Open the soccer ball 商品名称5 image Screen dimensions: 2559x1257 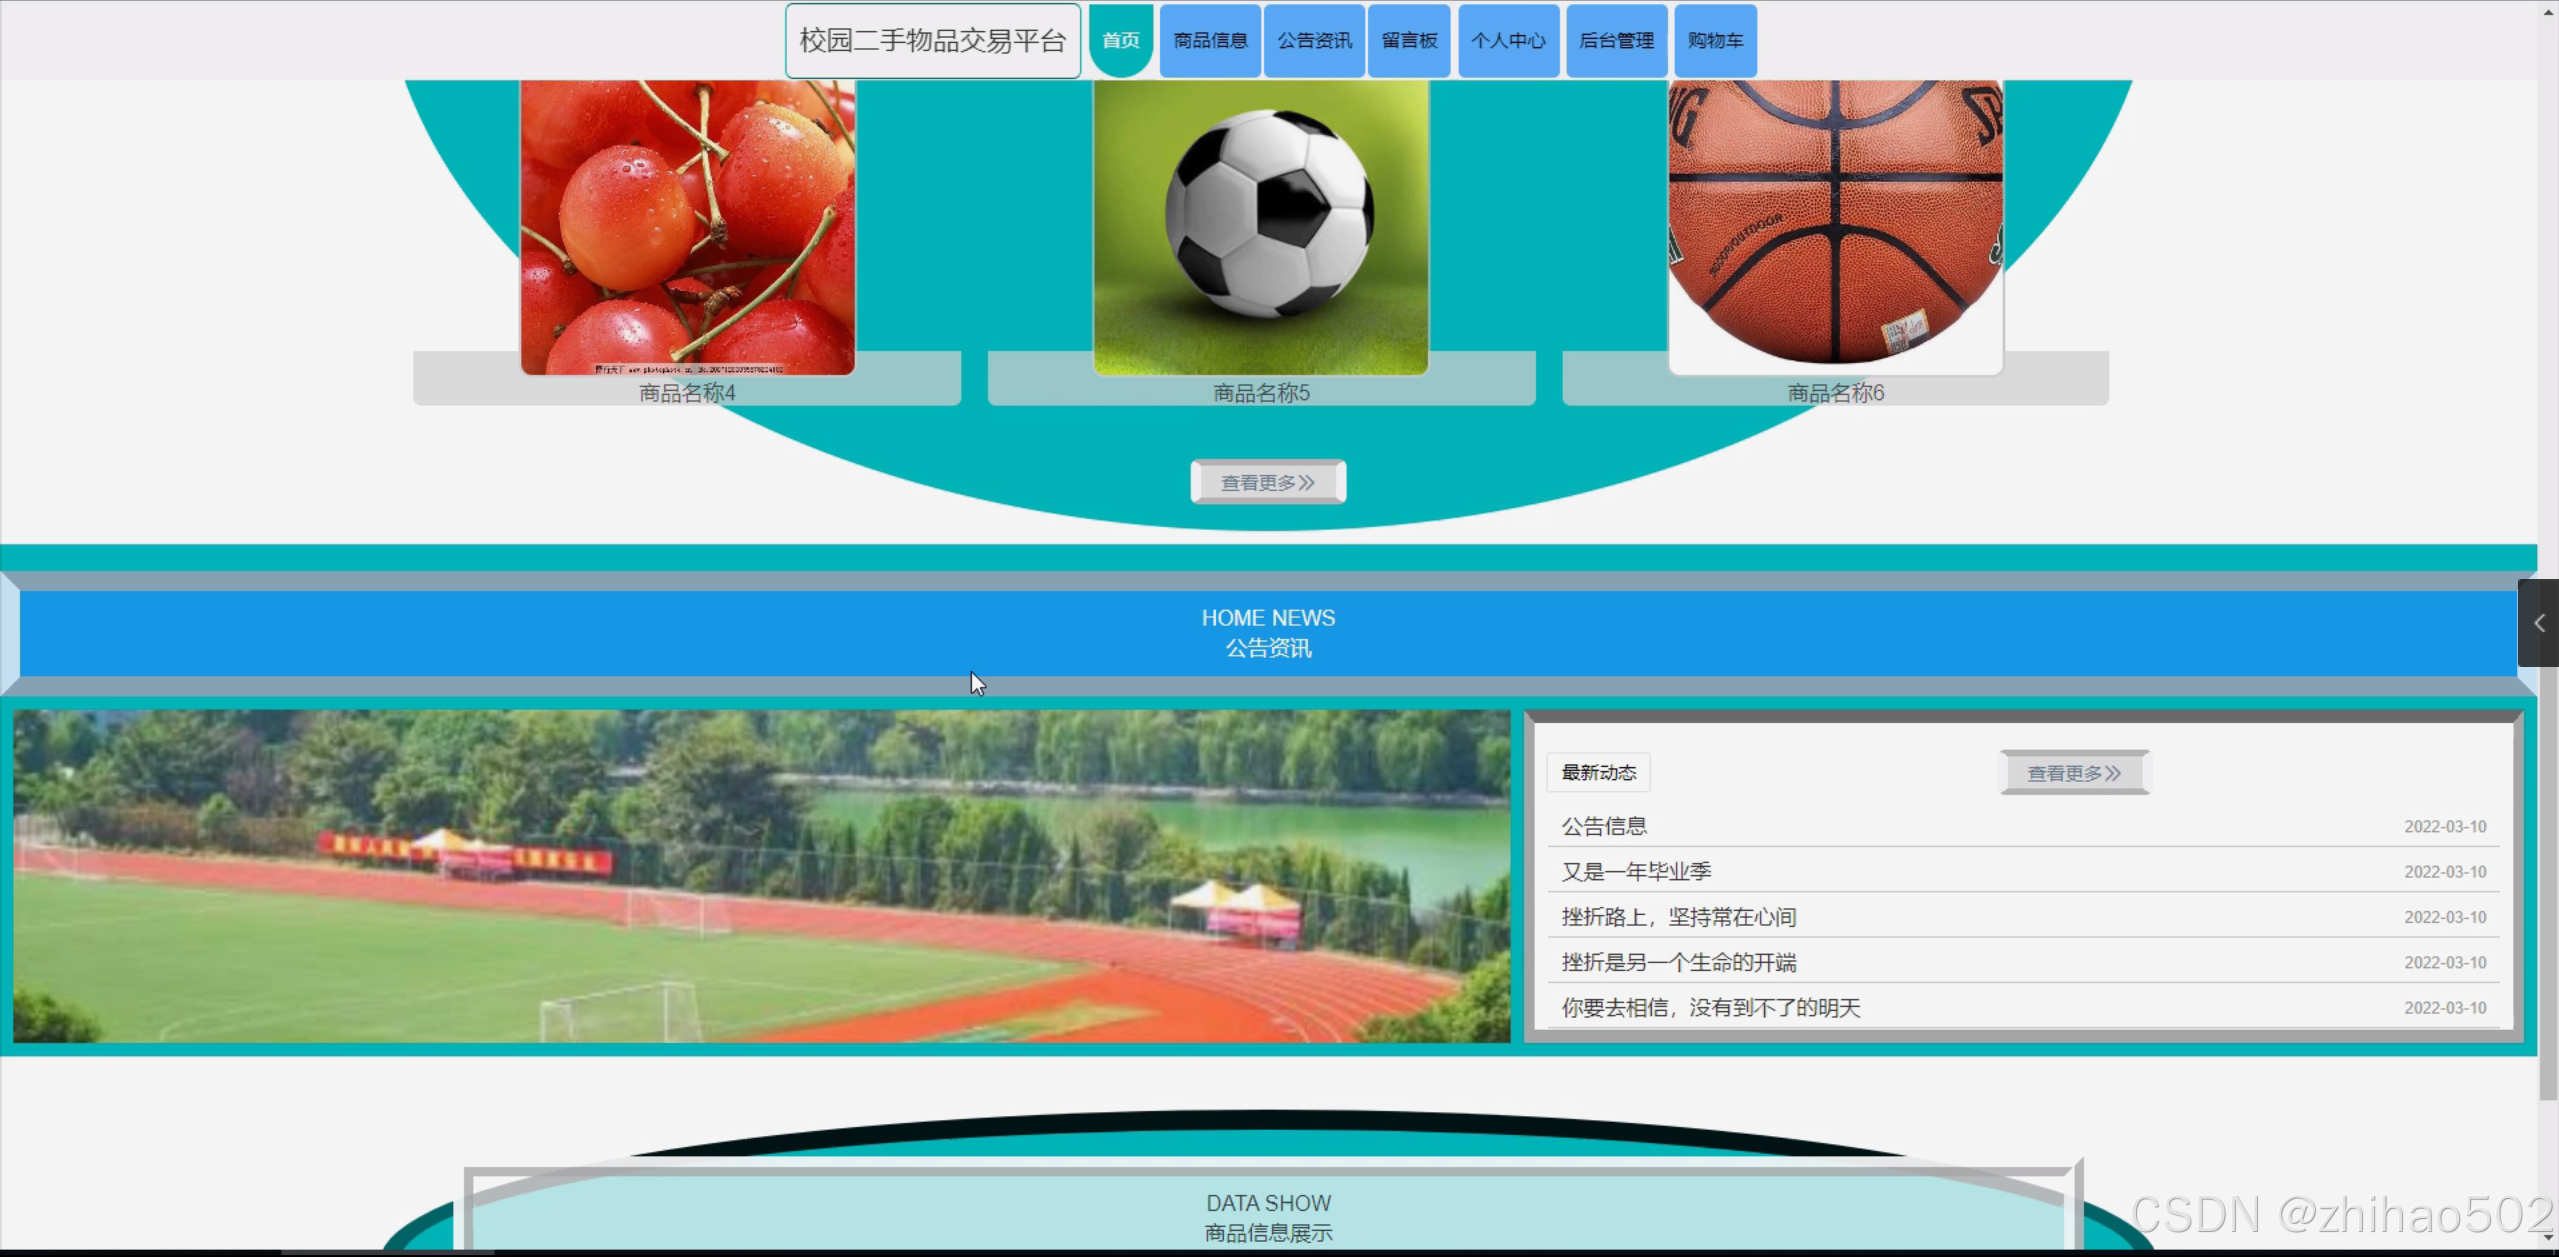point(1260,228)
